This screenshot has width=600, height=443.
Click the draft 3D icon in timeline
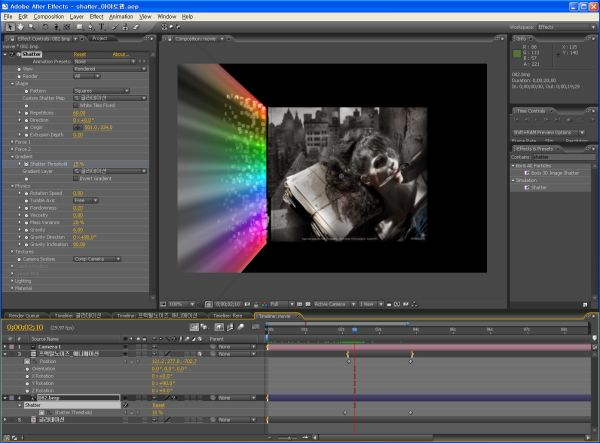[204, 327]
